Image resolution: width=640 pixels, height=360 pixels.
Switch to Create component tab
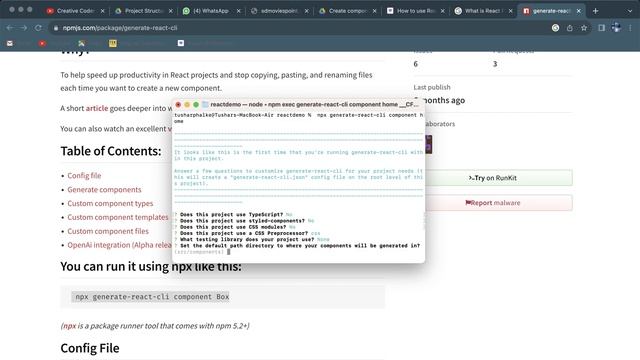pyautogui.click(x=348, y=11)
